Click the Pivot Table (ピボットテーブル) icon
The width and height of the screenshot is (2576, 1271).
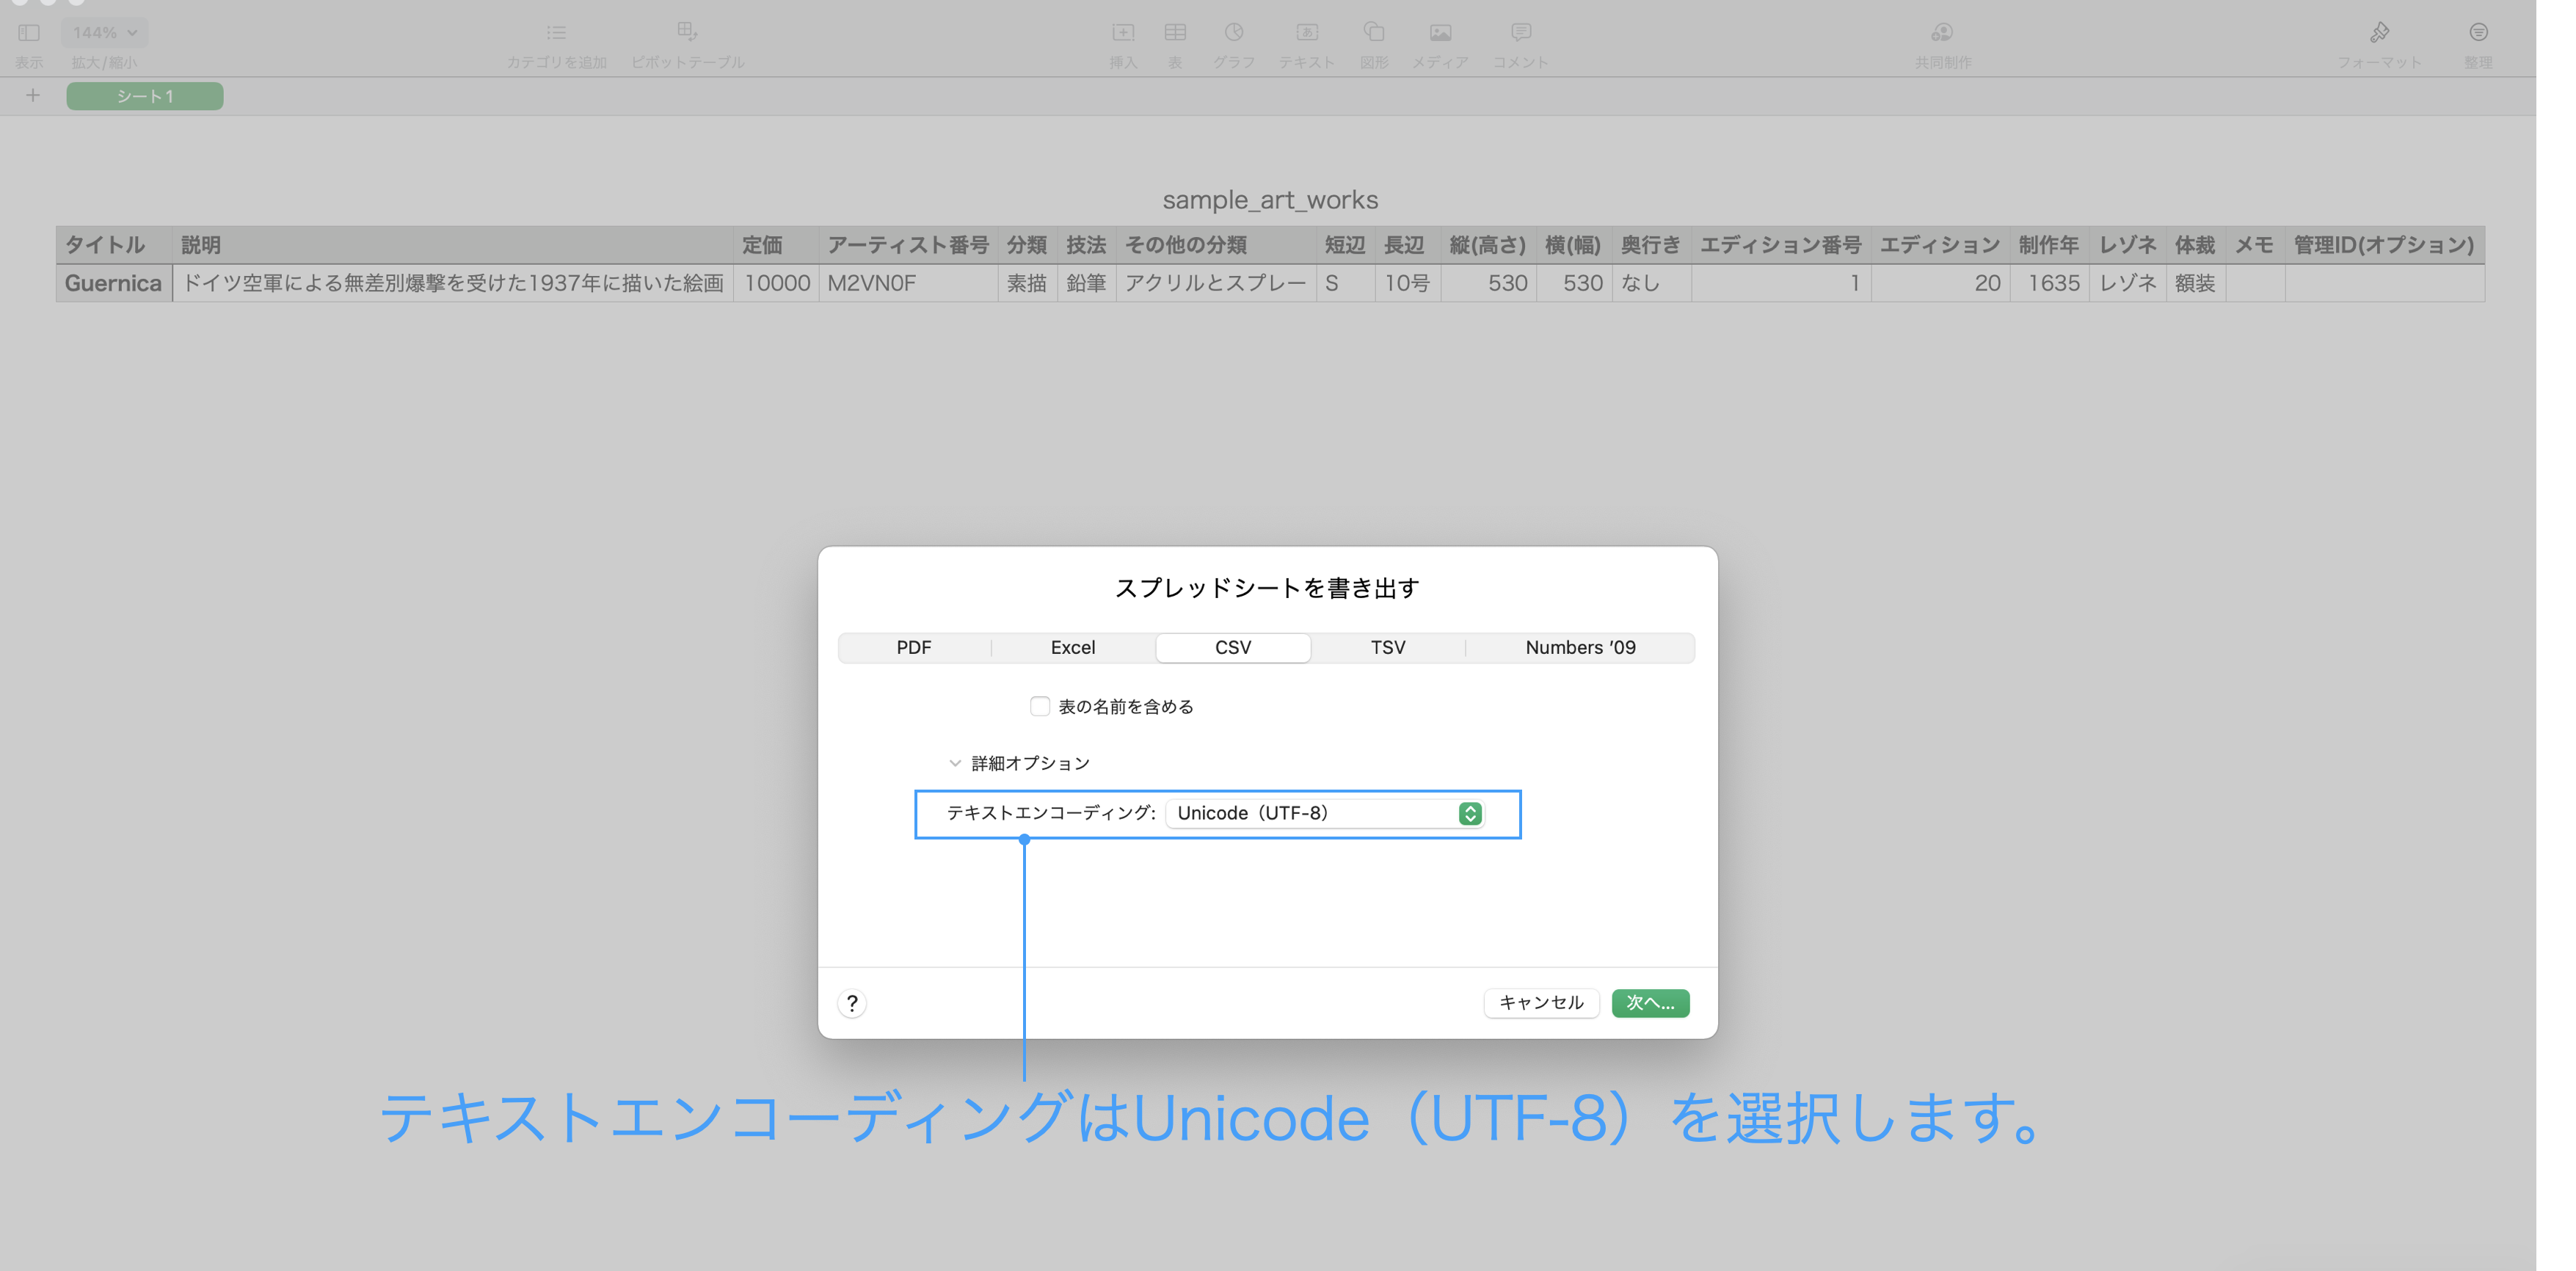(687, 32)
